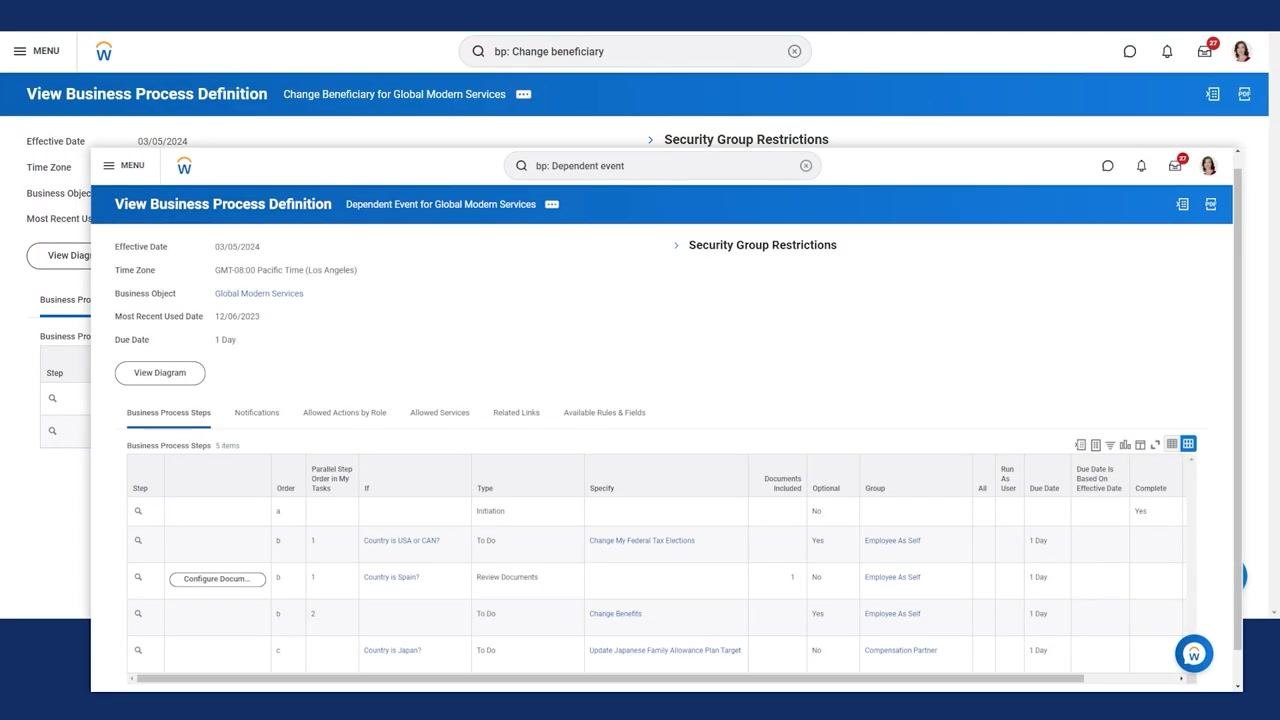Clear the 'bp: Change beneficiary' search box
This screenshot has width=1280, height=720.
794,51
